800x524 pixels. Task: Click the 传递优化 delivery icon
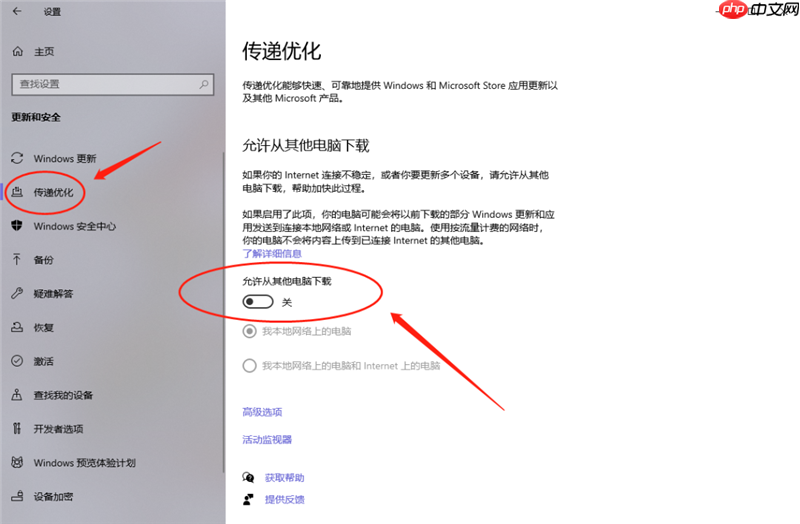(17, 192)
